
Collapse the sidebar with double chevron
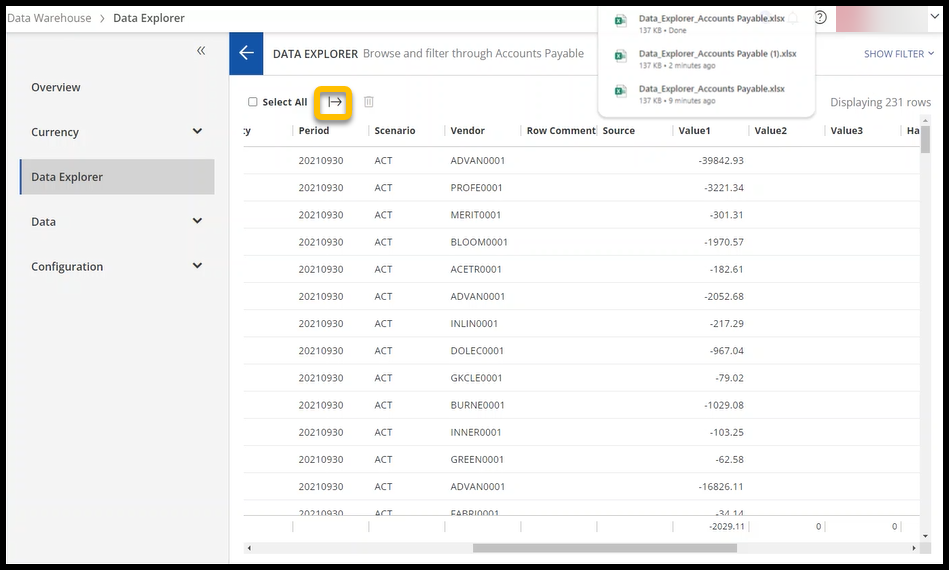point(201,51)
